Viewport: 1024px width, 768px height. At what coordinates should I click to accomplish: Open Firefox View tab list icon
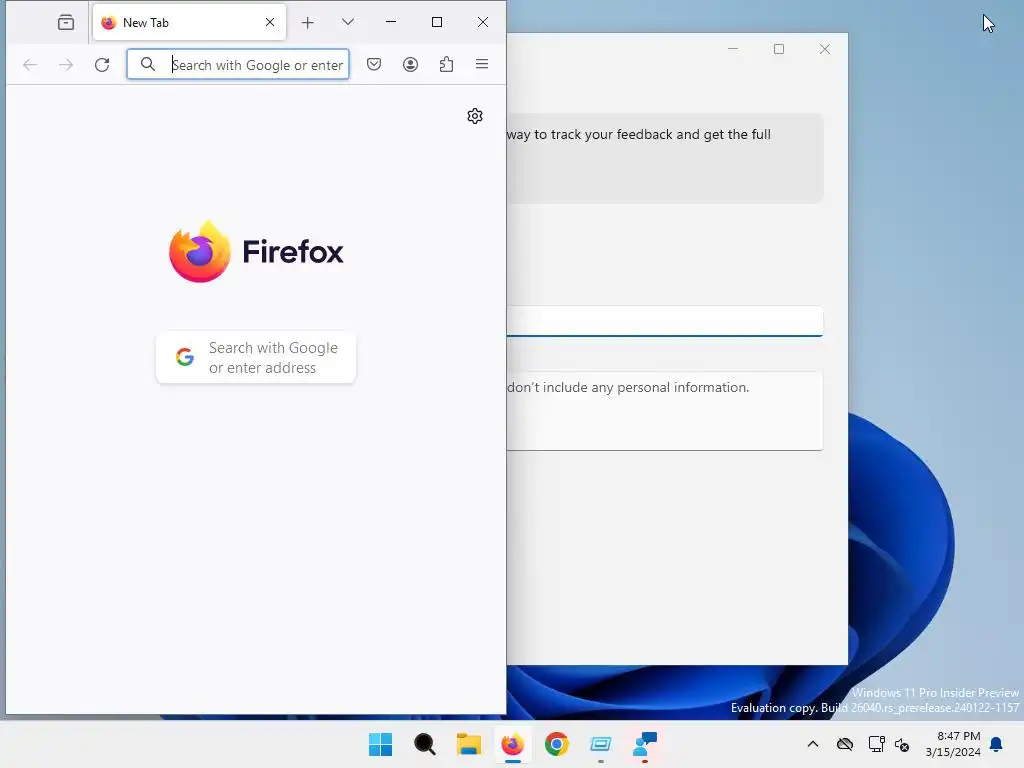coord(66,23)
